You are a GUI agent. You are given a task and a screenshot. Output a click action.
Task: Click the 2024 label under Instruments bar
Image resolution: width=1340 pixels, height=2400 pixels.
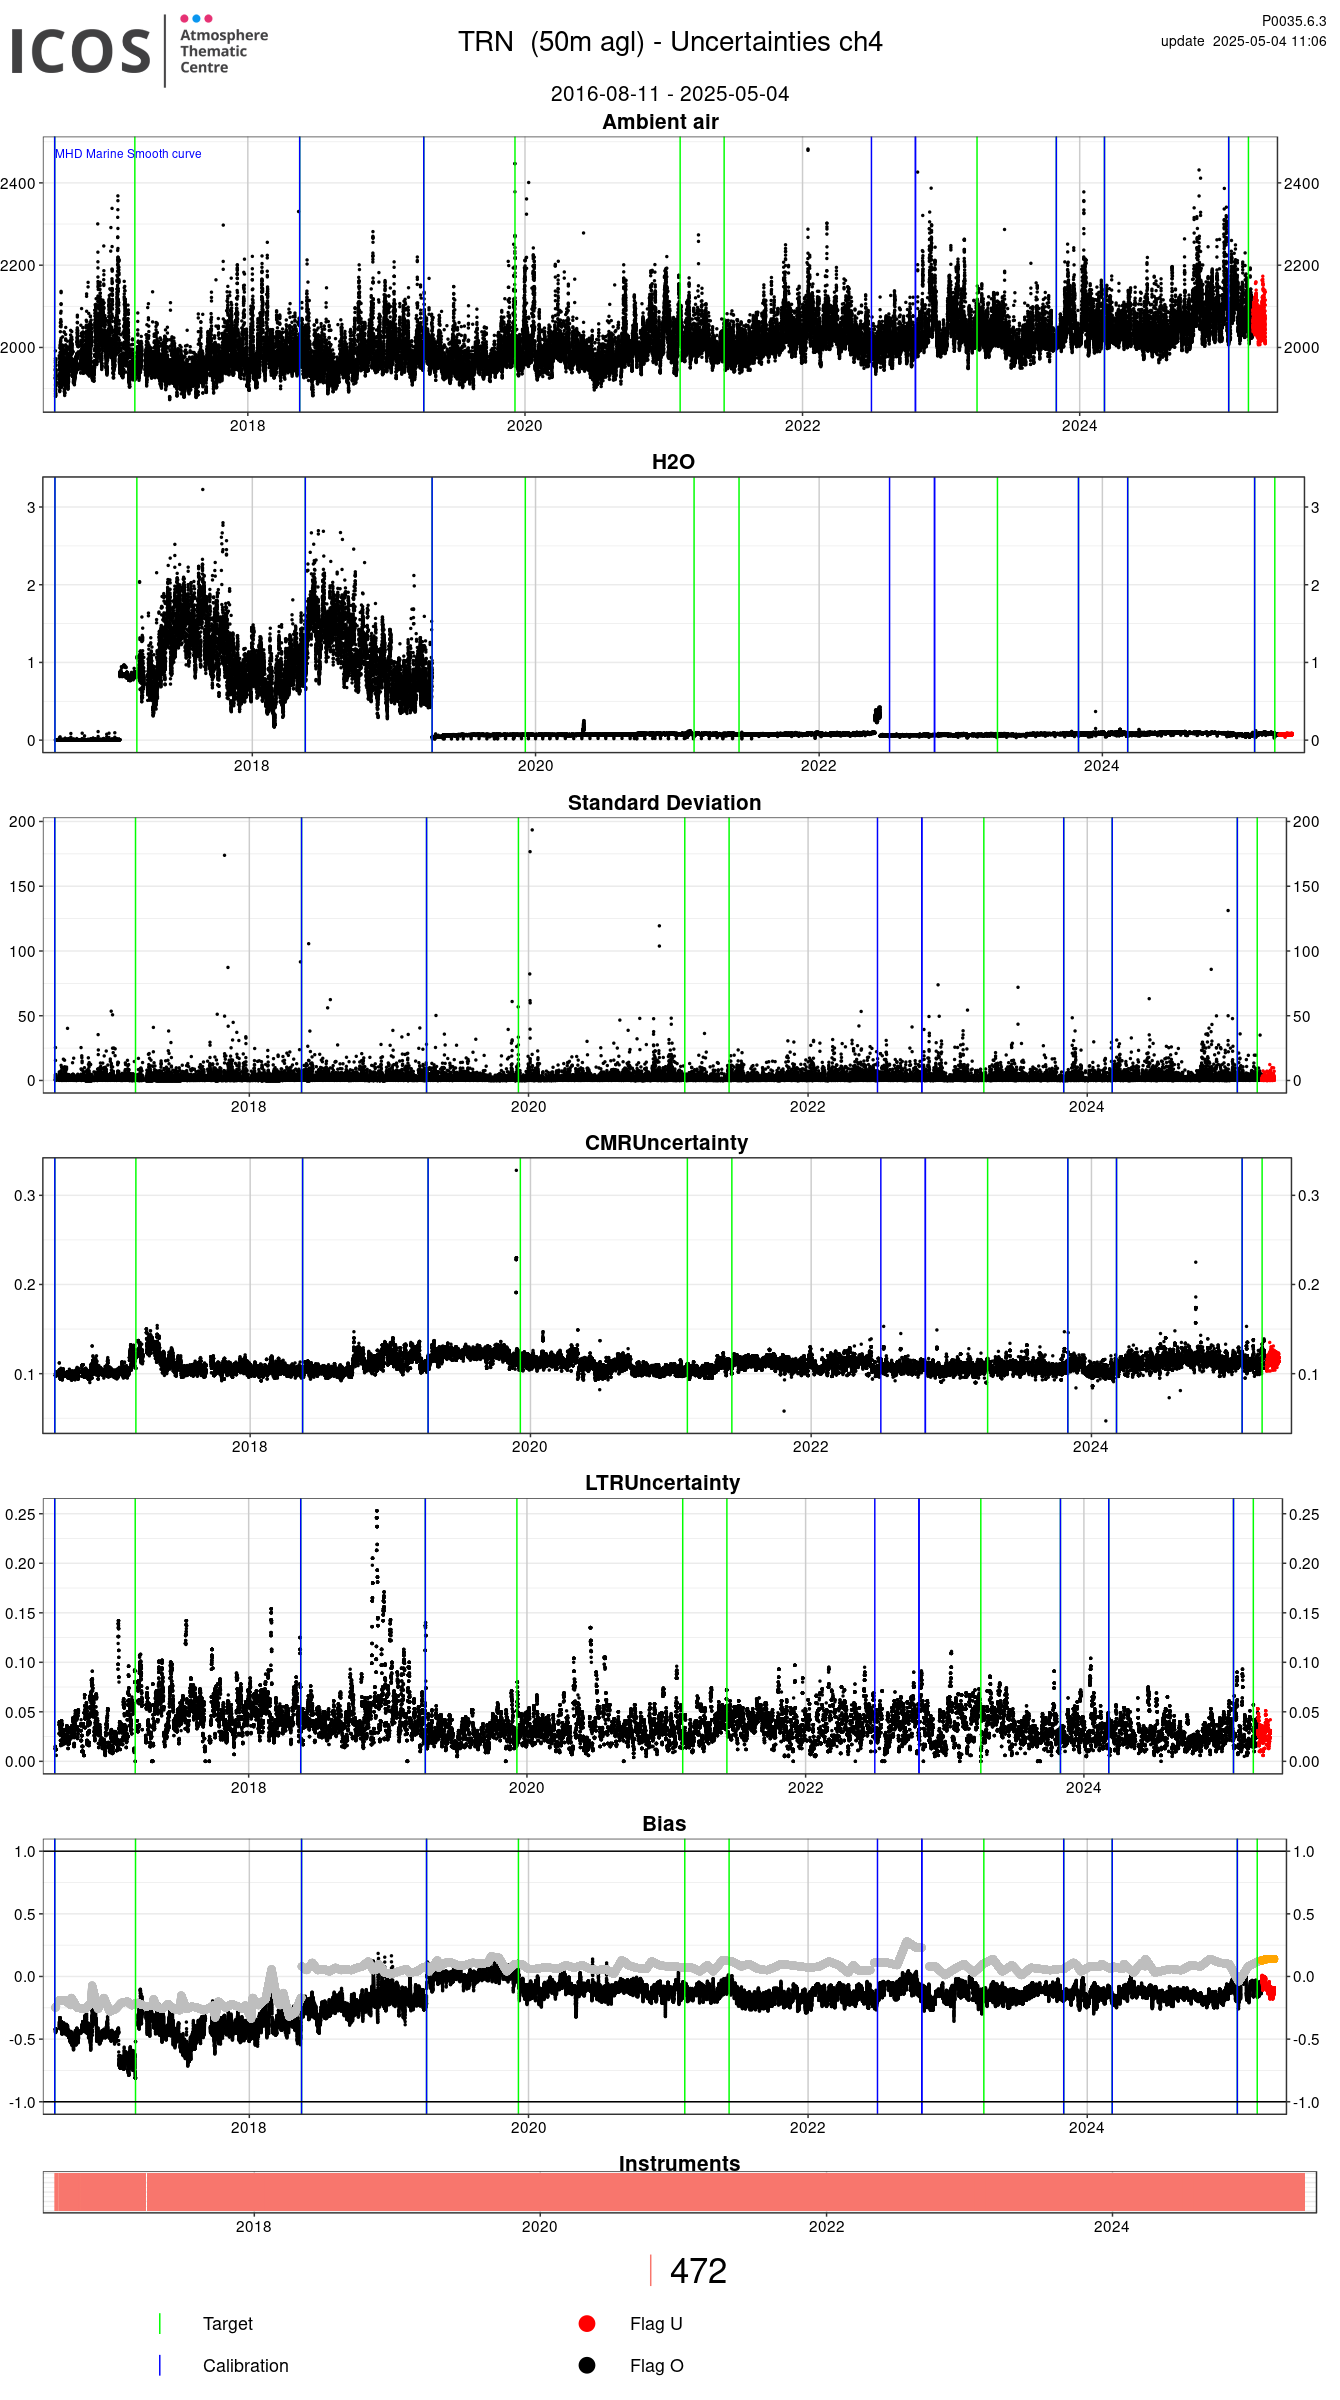(1111, 2227)
